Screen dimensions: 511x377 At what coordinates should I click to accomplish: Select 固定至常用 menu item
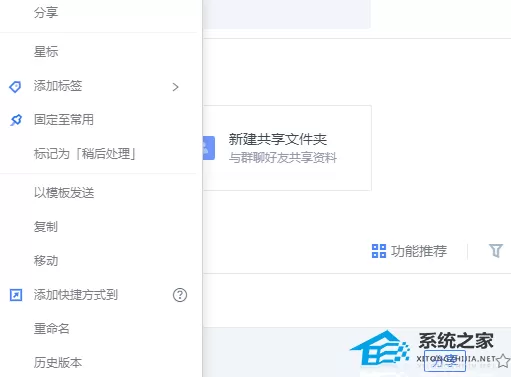coord(64,120)
